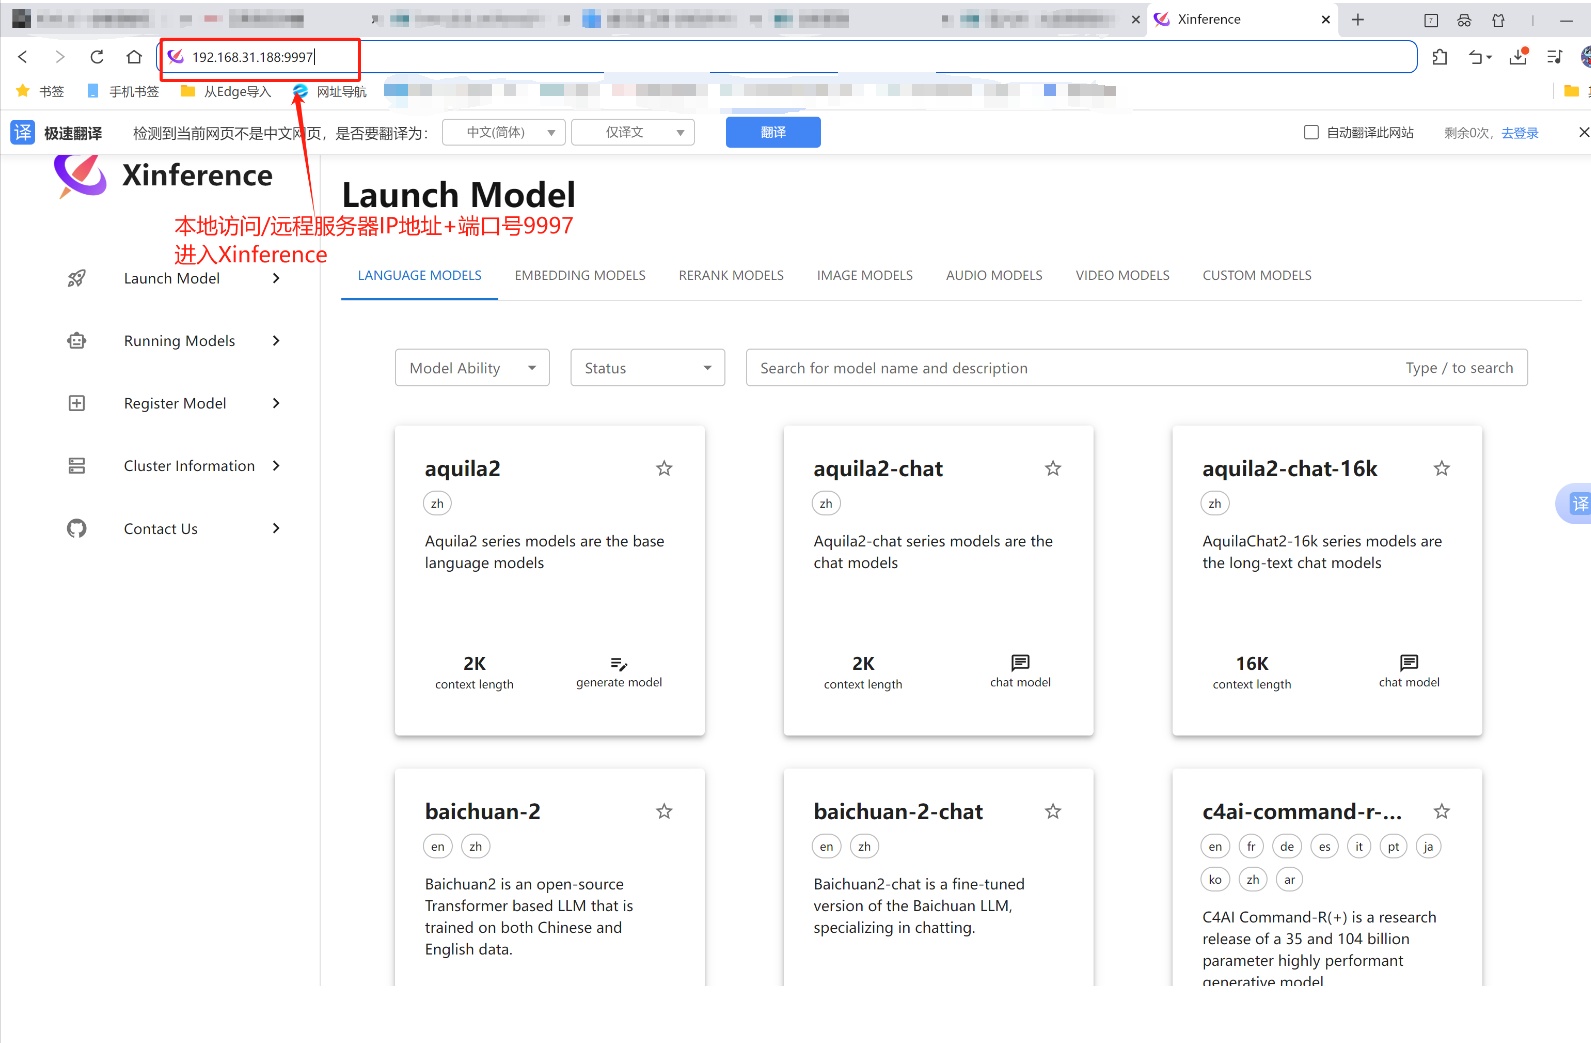Favorite the aquila2 model
Viewport: 1591px width, 1043px height.
coord(664,468)
